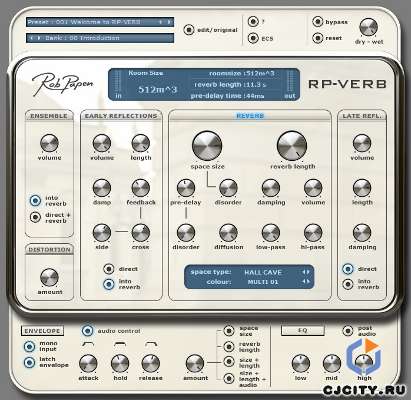Click the Early Reflections length knob
411x400 pixels.
click(x=141, y=143)
